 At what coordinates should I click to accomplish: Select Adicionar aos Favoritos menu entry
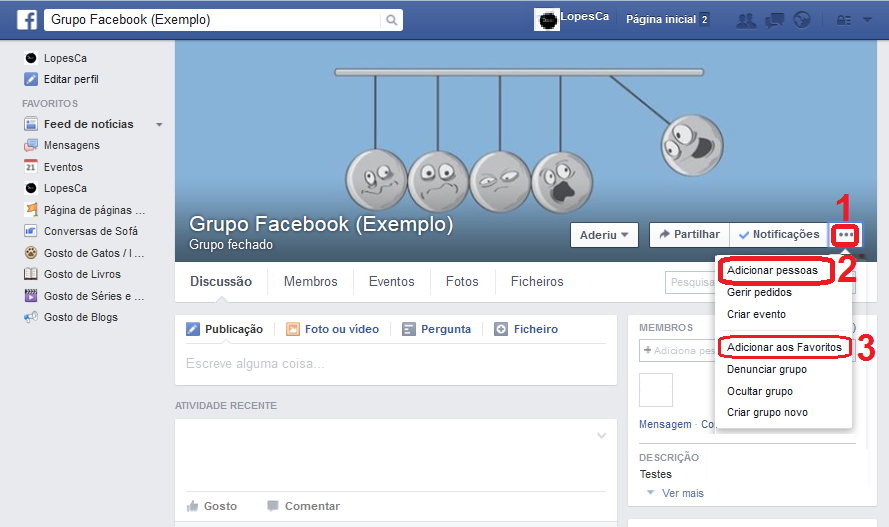click(x=784, y=347)
